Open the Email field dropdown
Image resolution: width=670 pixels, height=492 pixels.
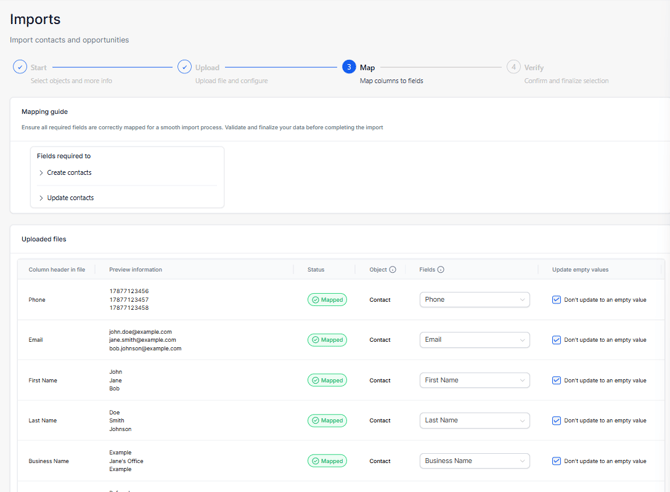pos(474,340)
